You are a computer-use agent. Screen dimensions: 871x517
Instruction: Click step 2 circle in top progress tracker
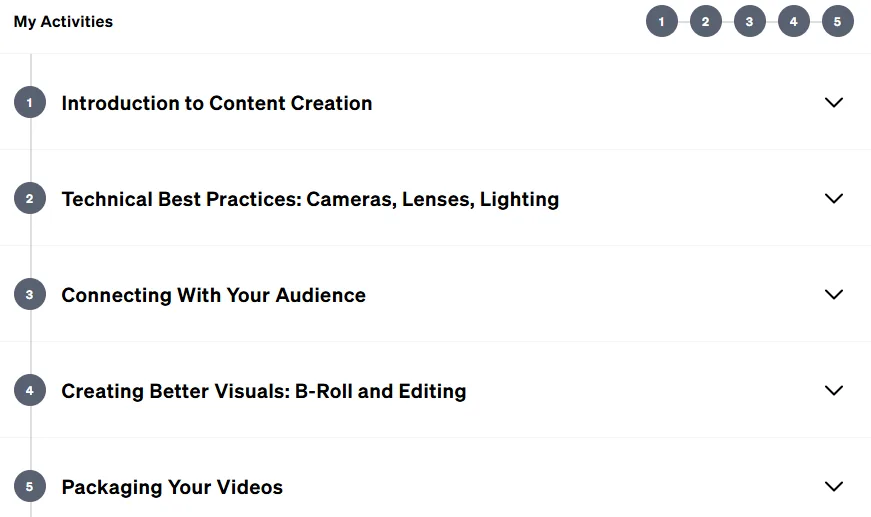[x=705, y=22]
